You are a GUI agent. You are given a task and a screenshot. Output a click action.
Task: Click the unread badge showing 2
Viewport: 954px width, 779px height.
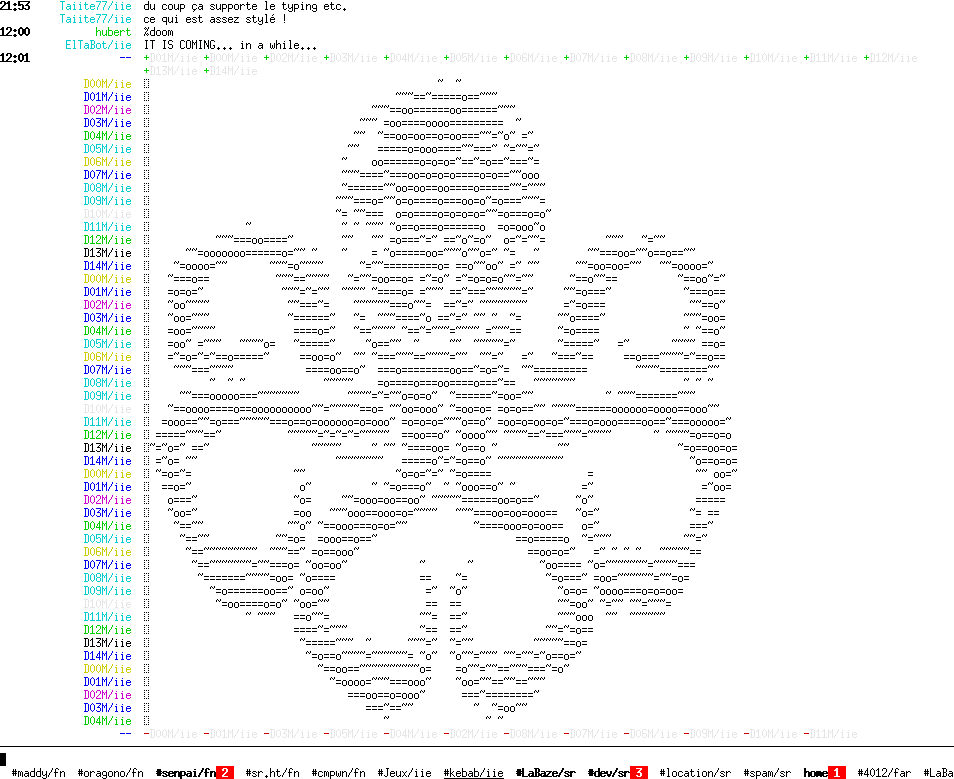coord(225,773)
